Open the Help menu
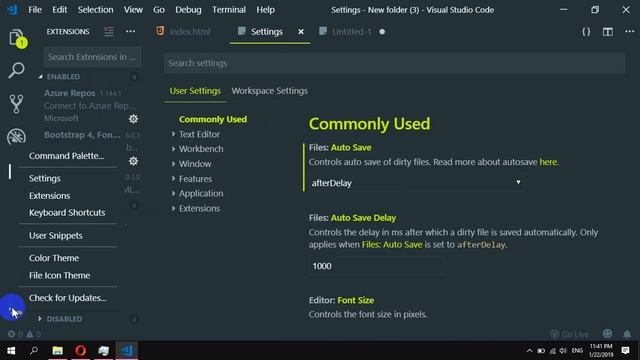 pos(265,9)
